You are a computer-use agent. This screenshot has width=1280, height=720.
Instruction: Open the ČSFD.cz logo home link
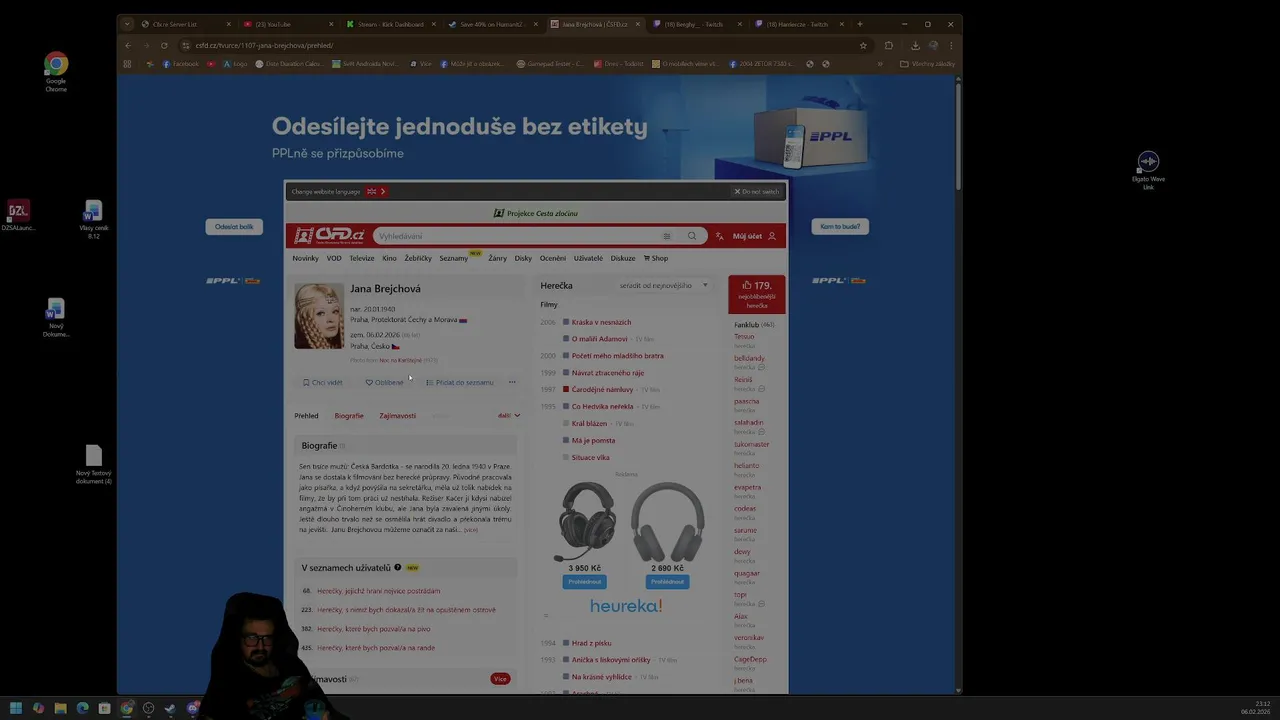click(x=329, y=236)
